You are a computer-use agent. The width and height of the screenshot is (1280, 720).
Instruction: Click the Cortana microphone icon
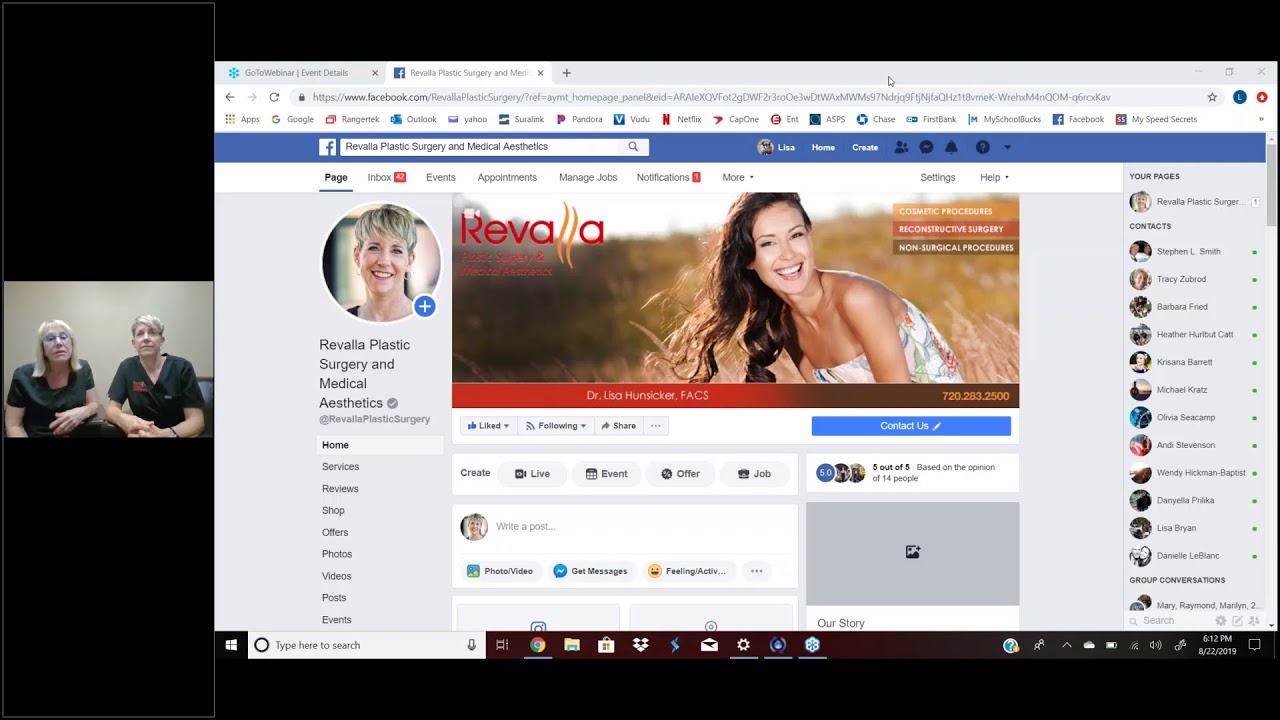(x=471, y=645)
